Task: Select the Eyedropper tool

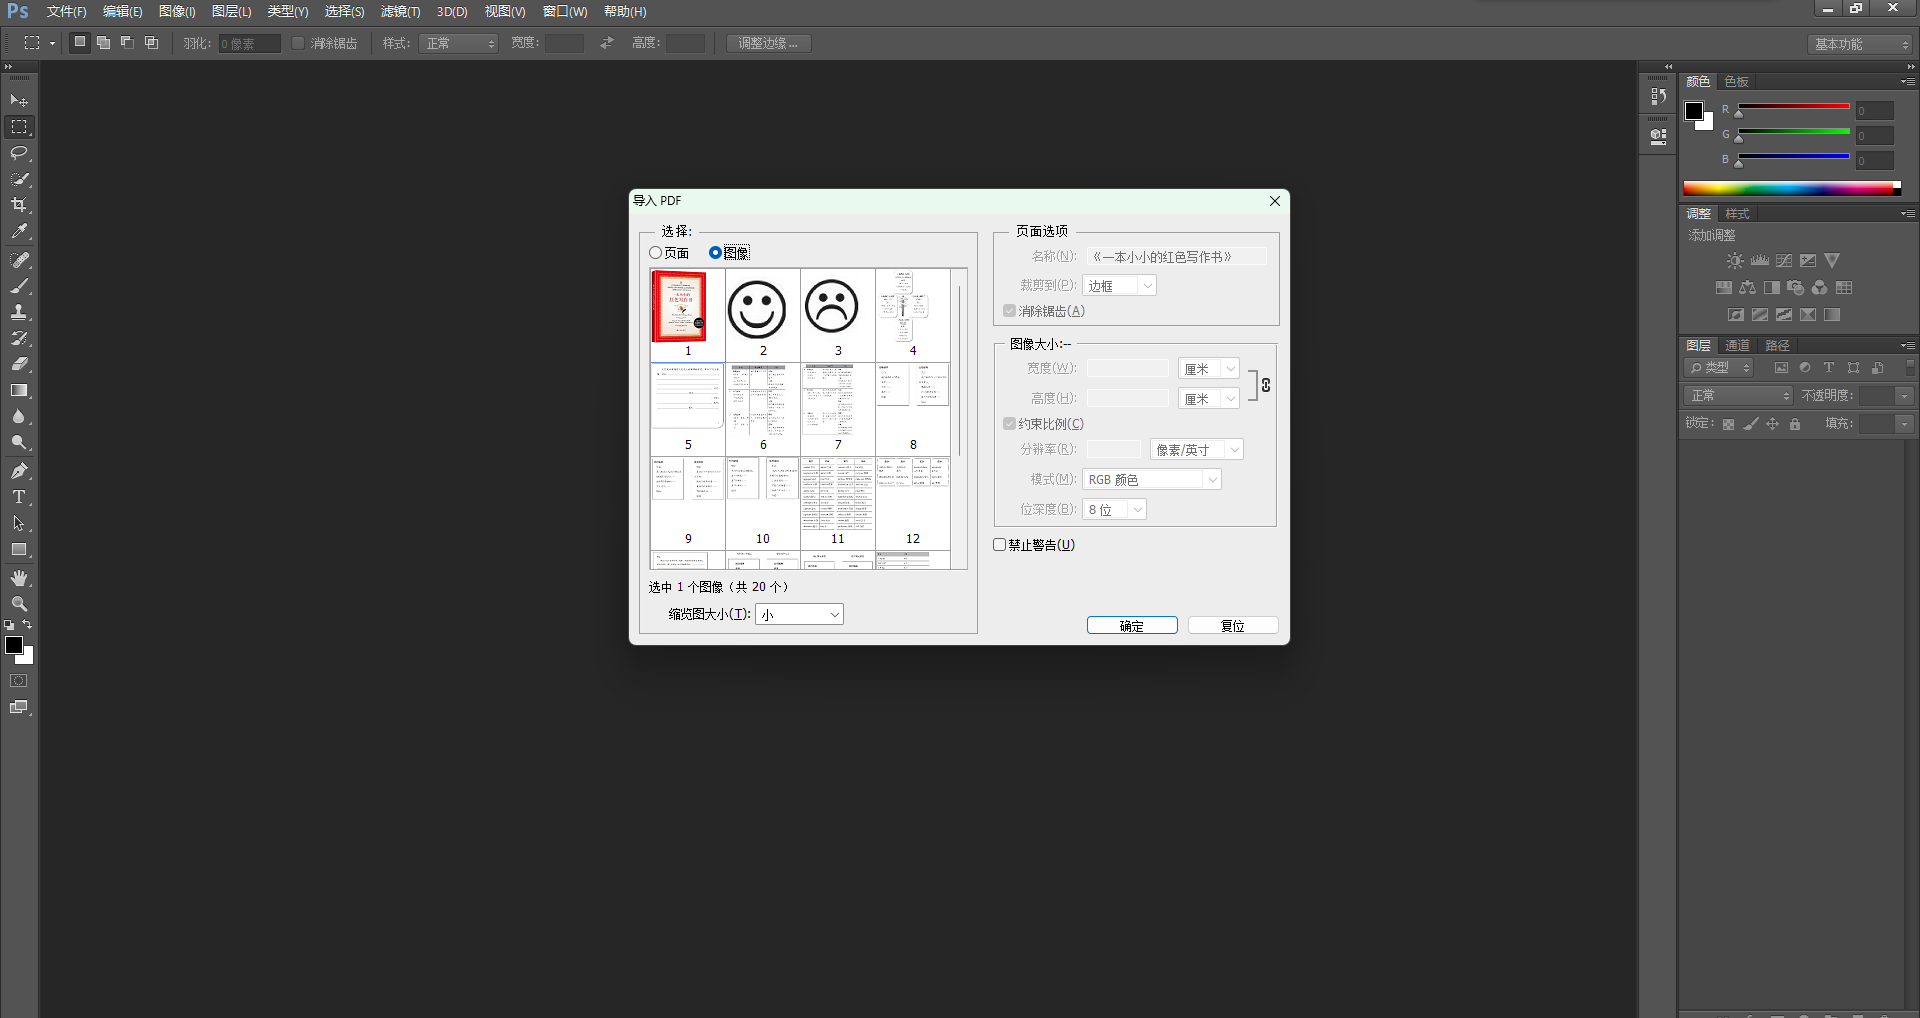Action: pyautogui.click(x=19, y=231)
